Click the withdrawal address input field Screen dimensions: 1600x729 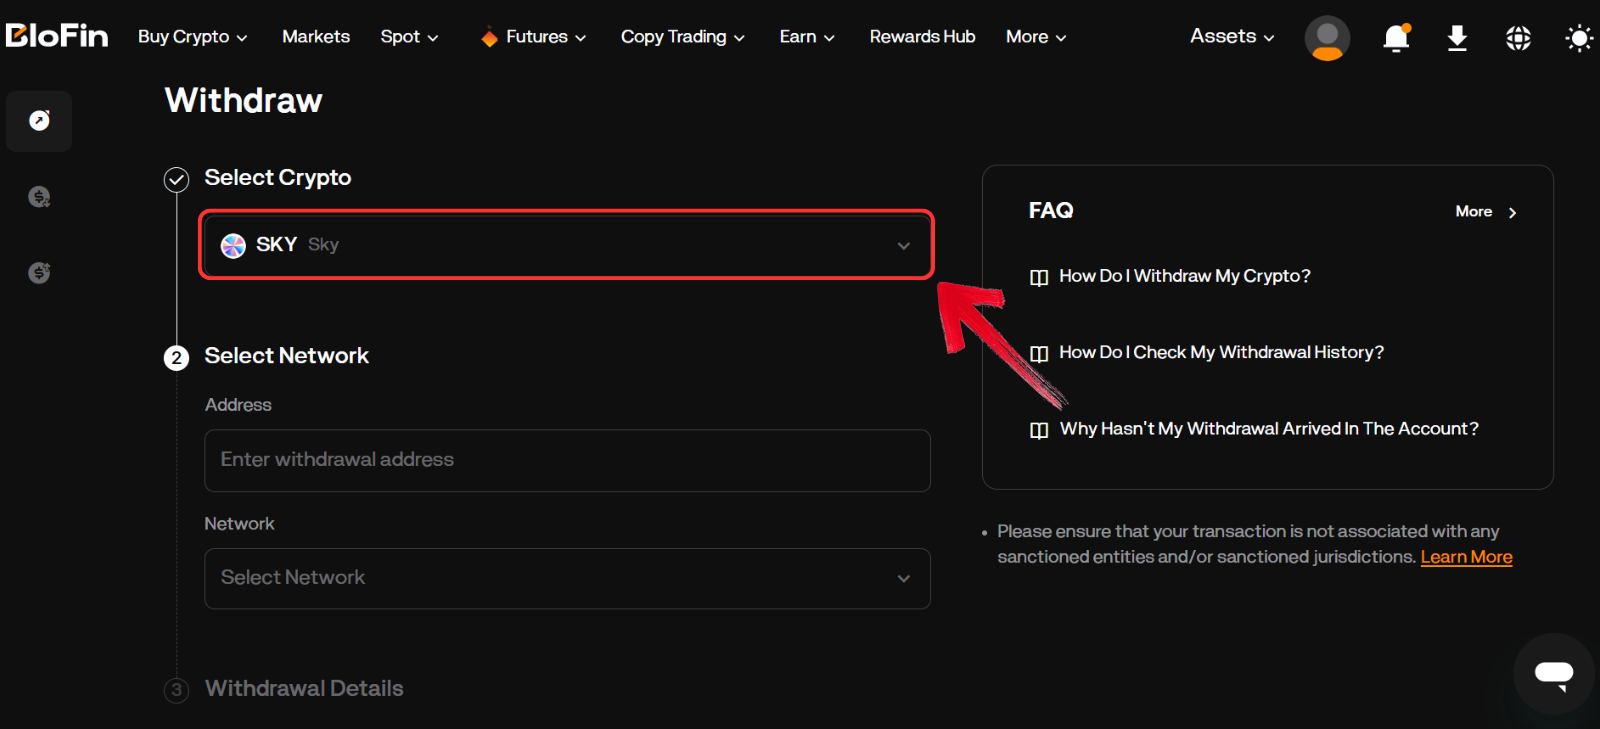coord(567,460)
